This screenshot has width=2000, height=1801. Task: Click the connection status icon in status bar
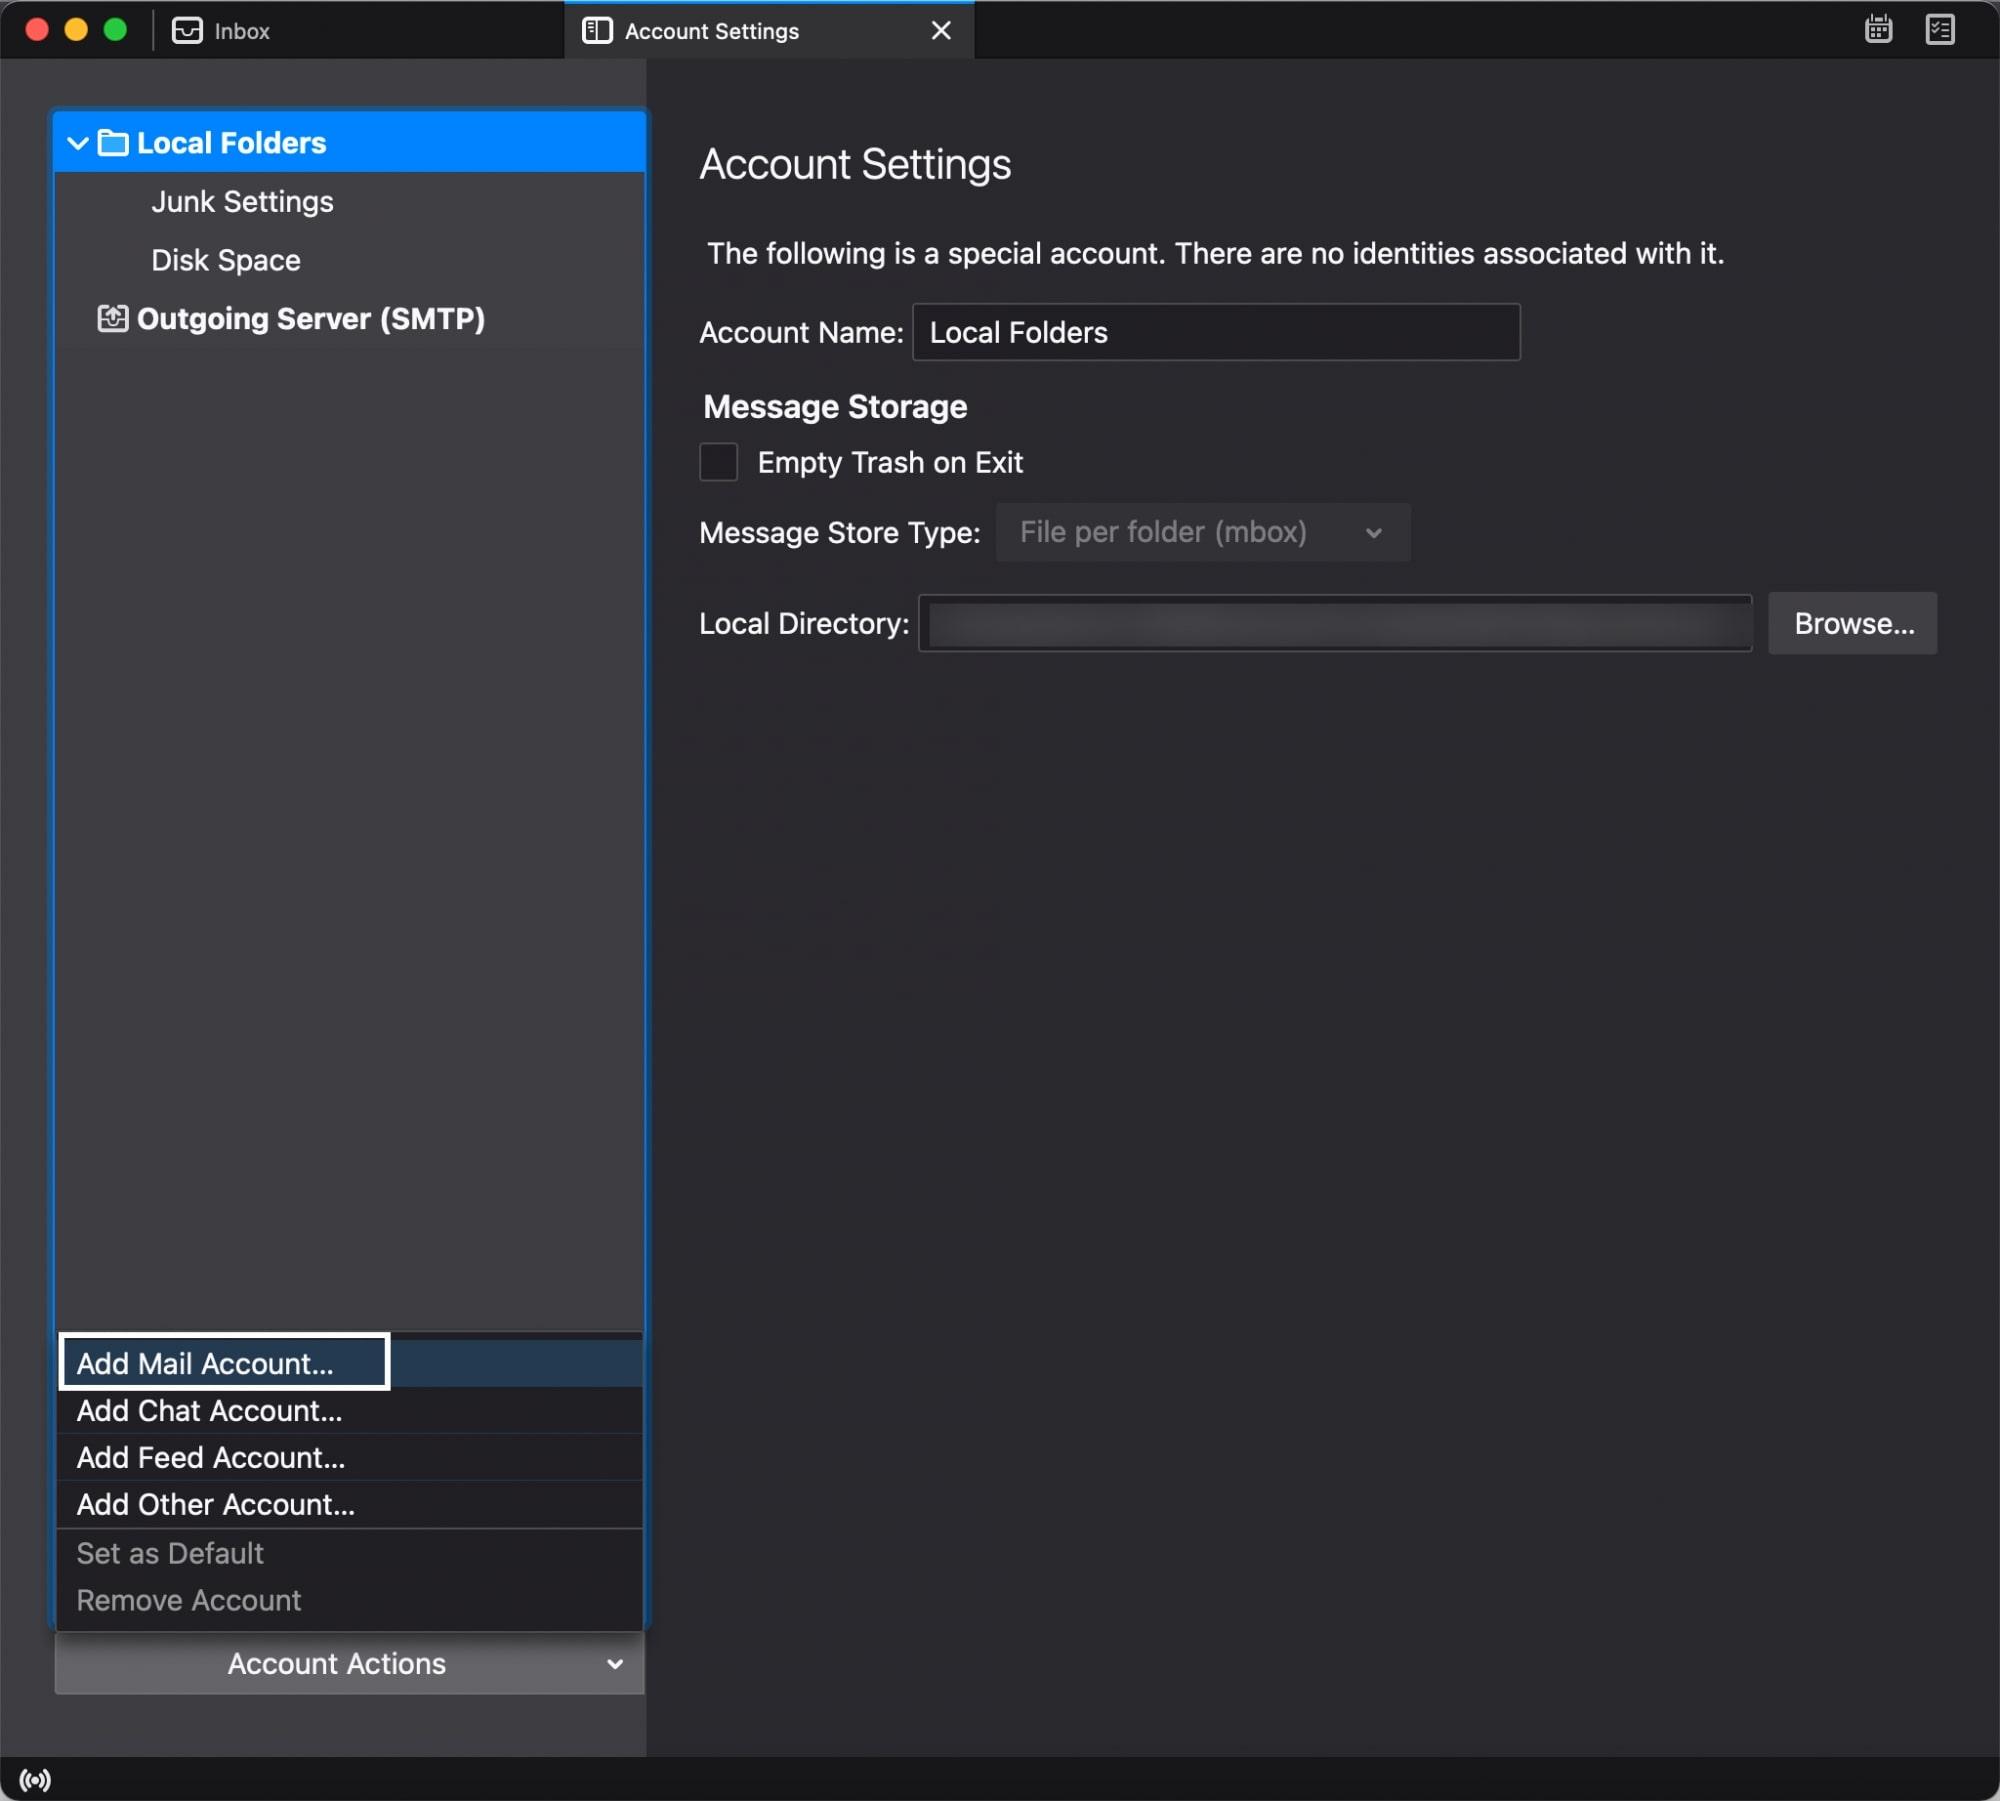click(x=35, y=1779)
